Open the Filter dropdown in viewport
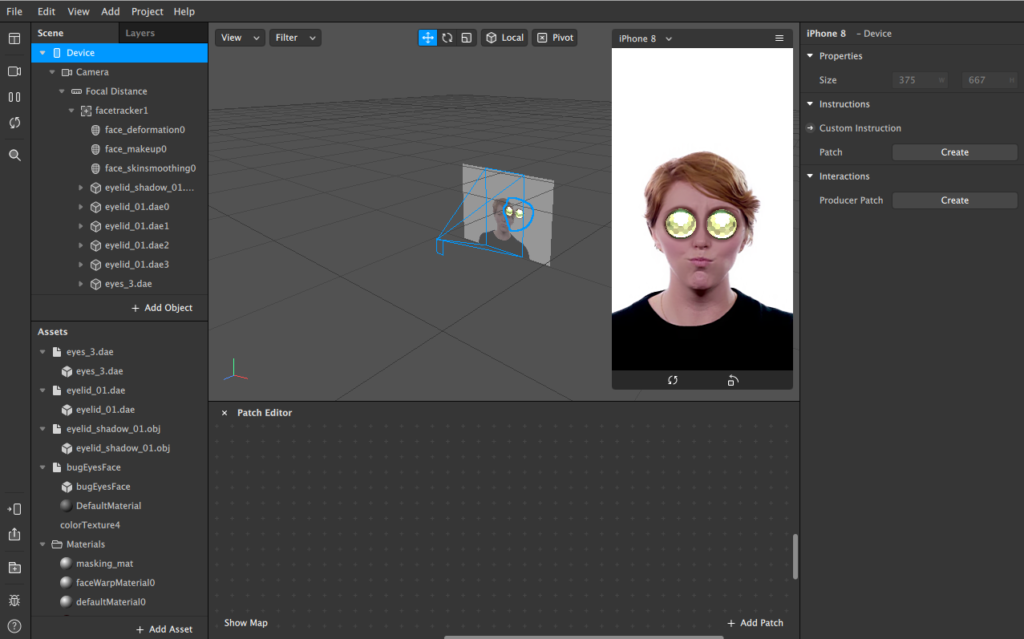The height and width of the screenshot is (639, 1024). pos(295,38)
